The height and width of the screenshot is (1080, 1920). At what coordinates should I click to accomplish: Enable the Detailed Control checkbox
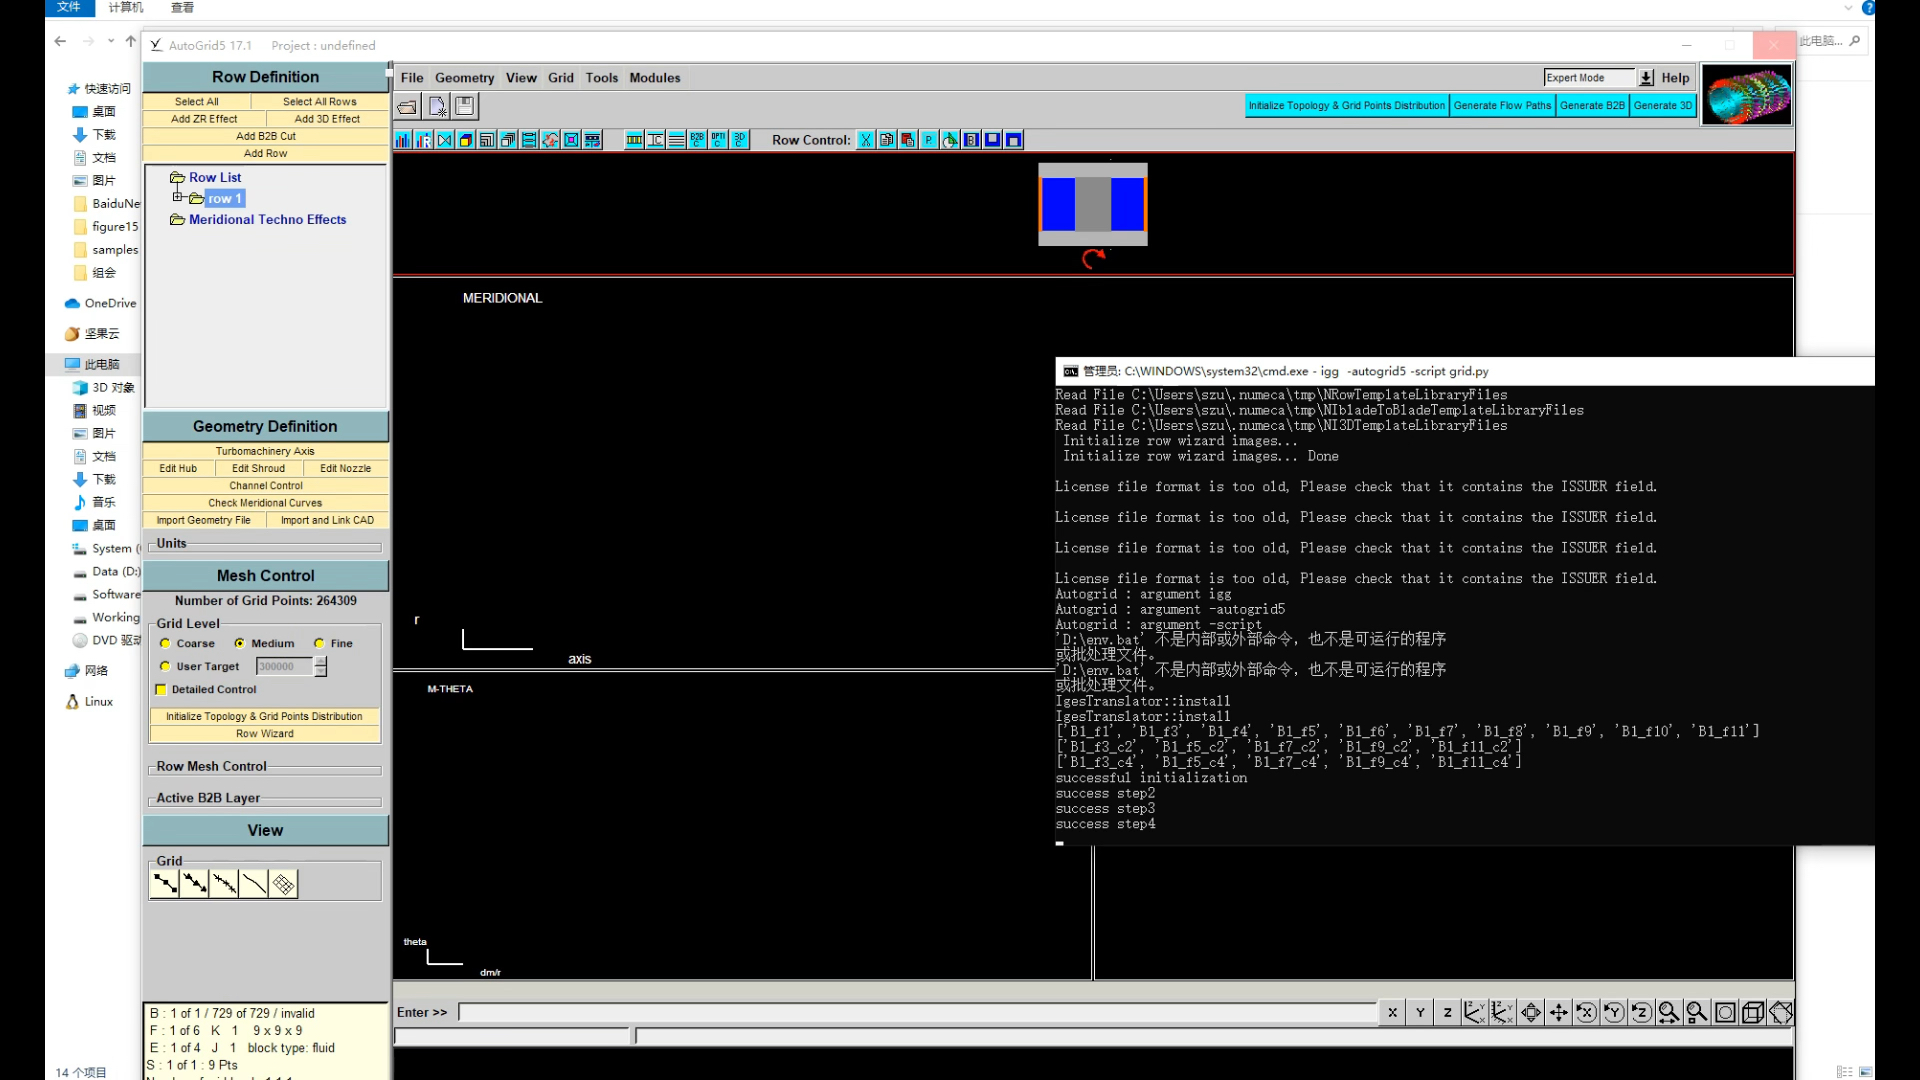tap(161, 689)
